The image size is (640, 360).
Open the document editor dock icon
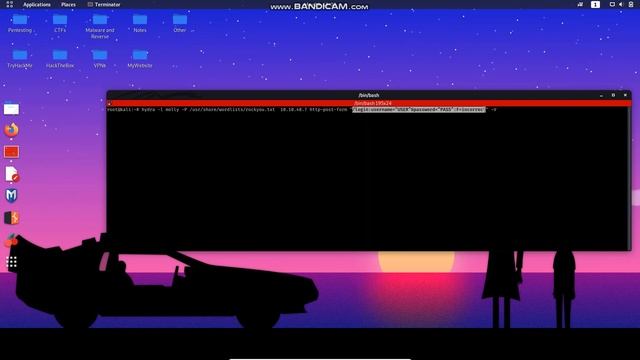[12, 174]
